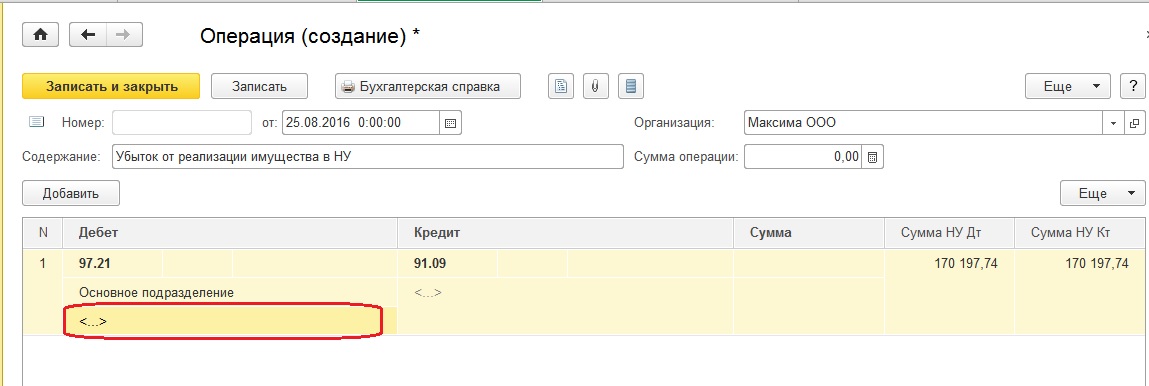Click the Записать button
Screen dimensions: 1149x386
(x=259, y=86)
